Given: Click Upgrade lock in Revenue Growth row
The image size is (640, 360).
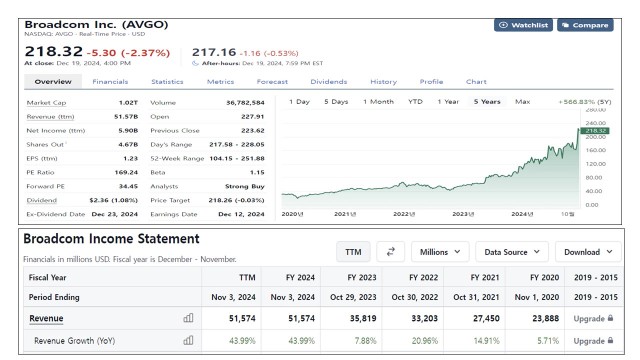Looking at the screenshot, I should click(593, 341).
